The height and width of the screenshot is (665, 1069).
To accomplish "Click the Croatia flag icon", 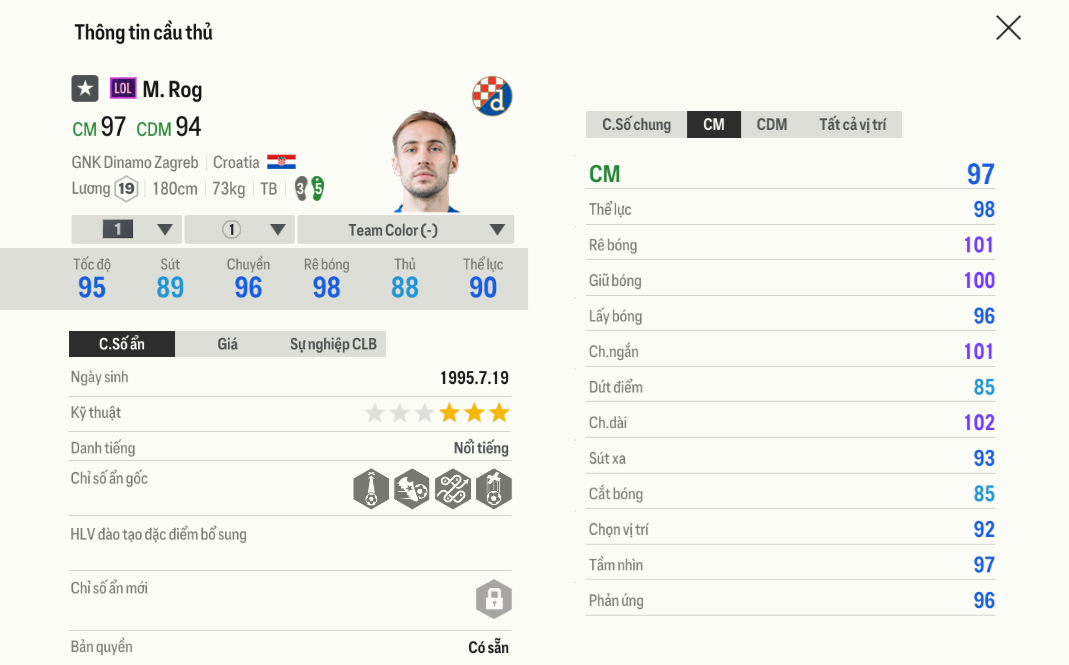I will (281, 162).
